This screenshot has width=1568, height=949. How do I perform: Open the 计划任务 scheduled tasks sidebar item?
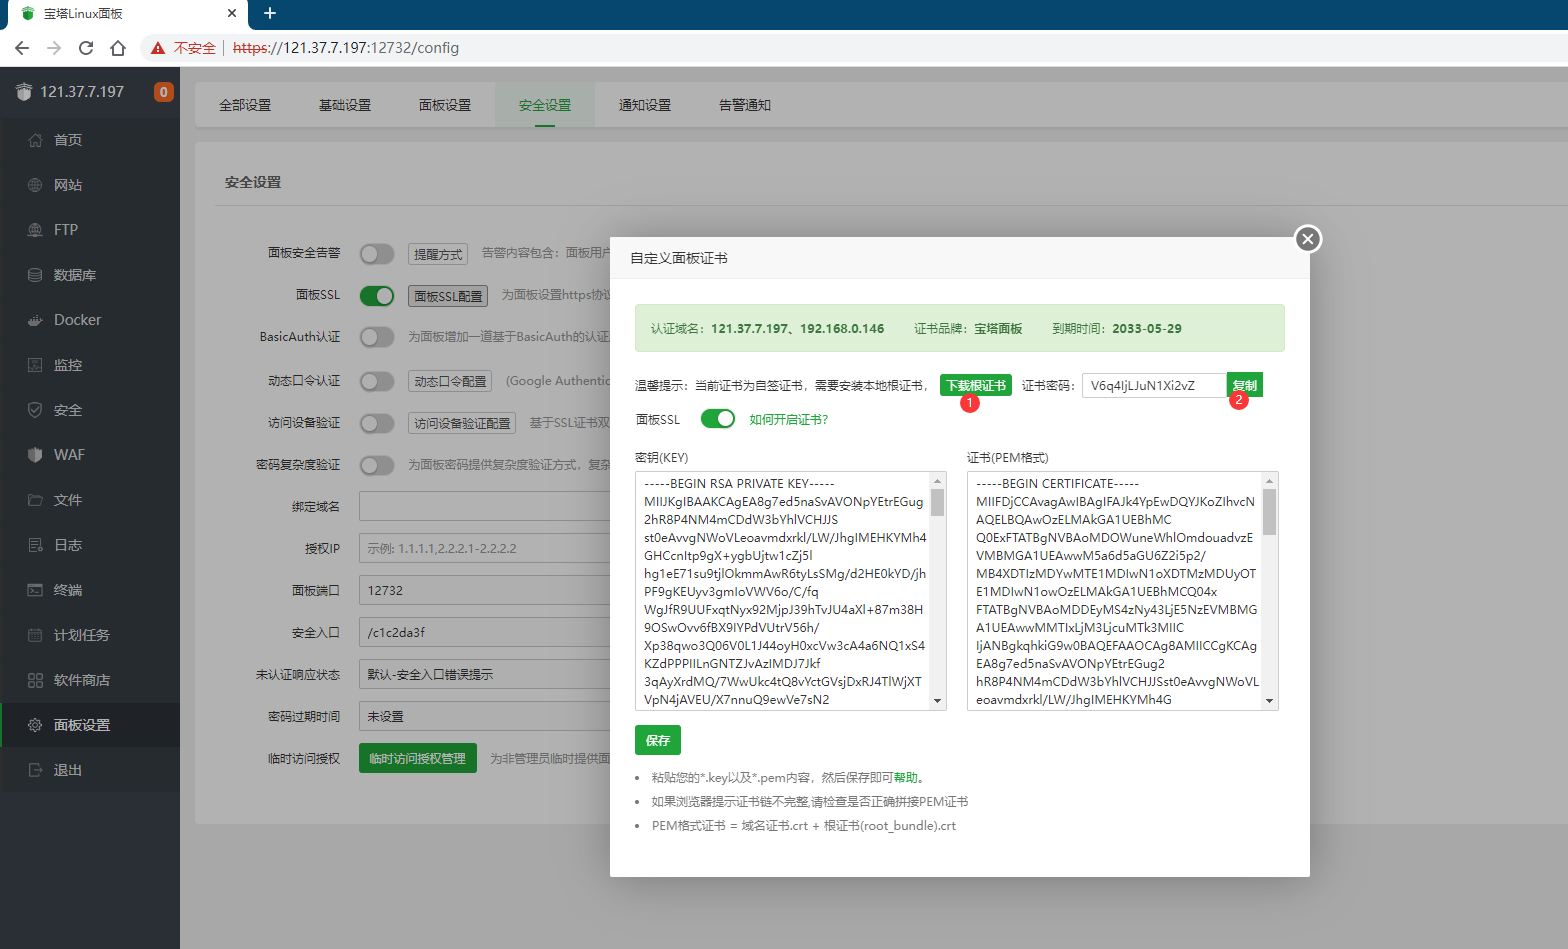click(90, 635)
